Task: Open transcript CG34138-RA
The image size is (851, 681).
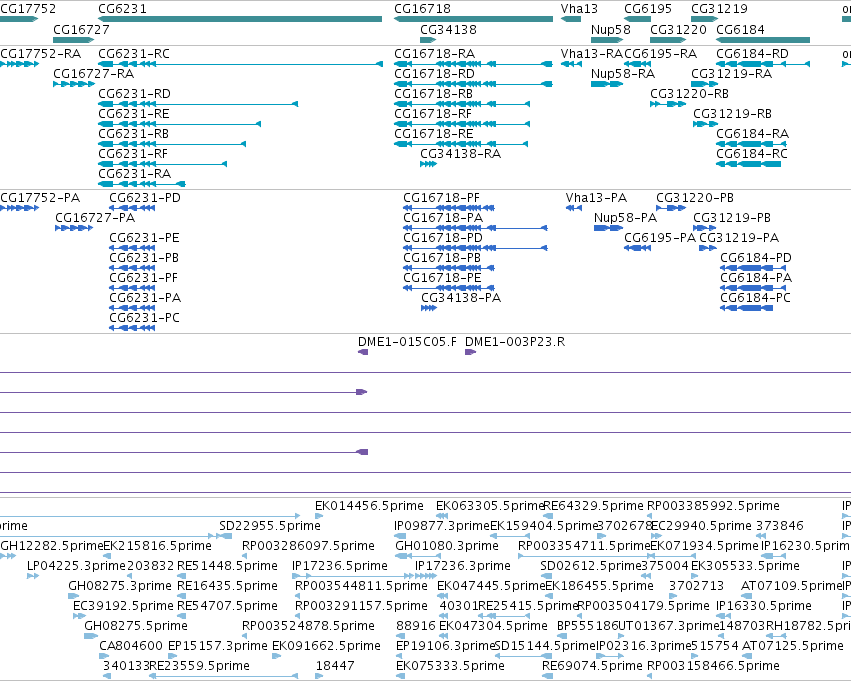Action: [461, 154]
